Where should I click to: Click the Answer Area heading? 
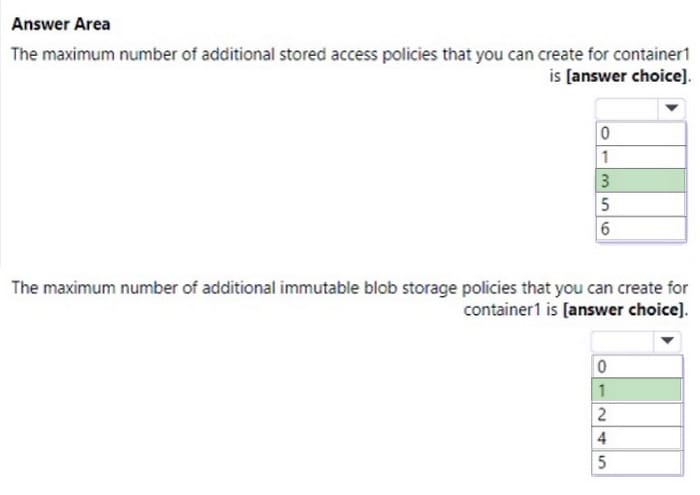tap(61, 24)
